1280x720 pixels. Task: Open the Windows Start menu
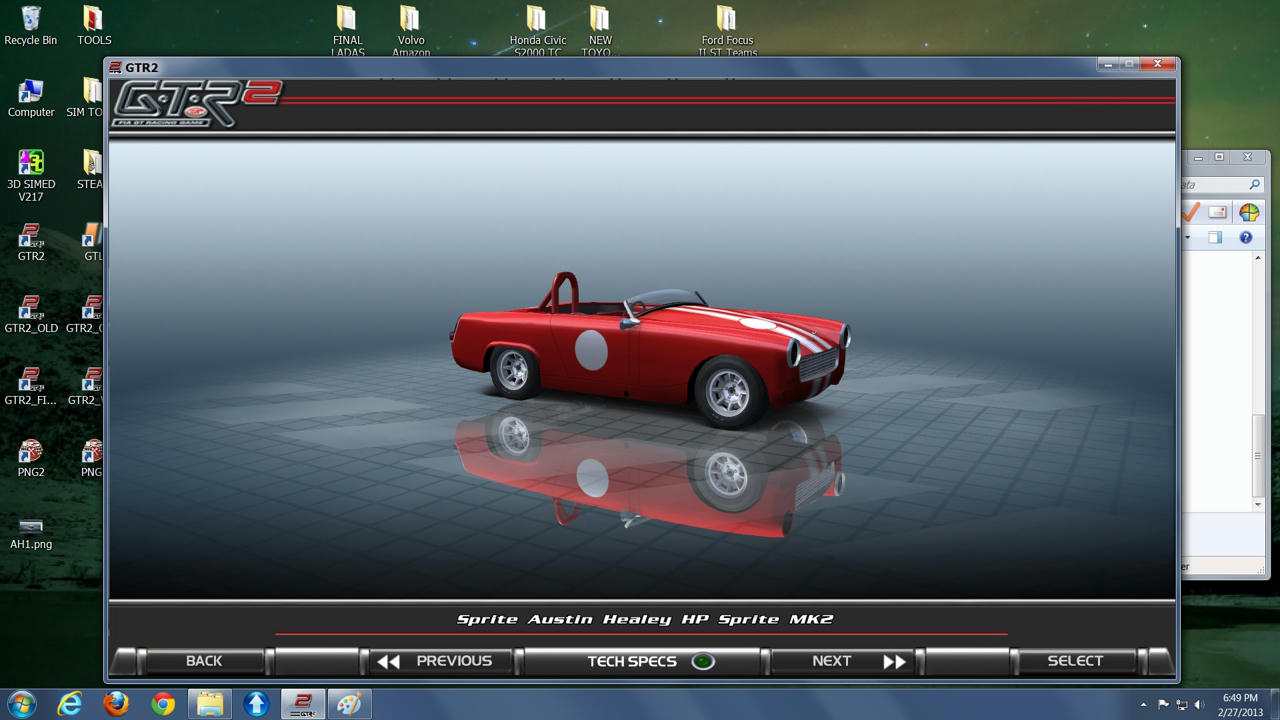tap(21, 704)
